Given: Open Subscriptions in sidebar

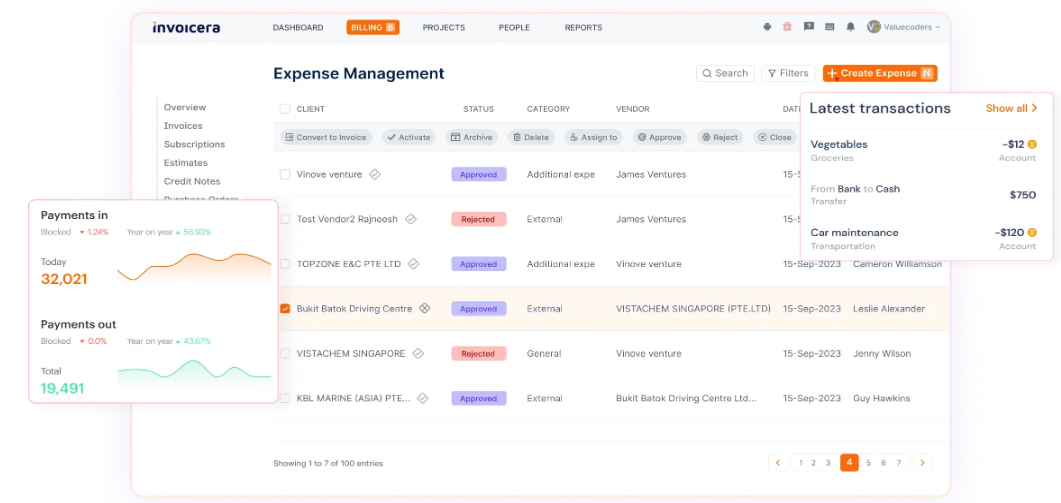Looking at the screenshot, I should coord(194,144).
